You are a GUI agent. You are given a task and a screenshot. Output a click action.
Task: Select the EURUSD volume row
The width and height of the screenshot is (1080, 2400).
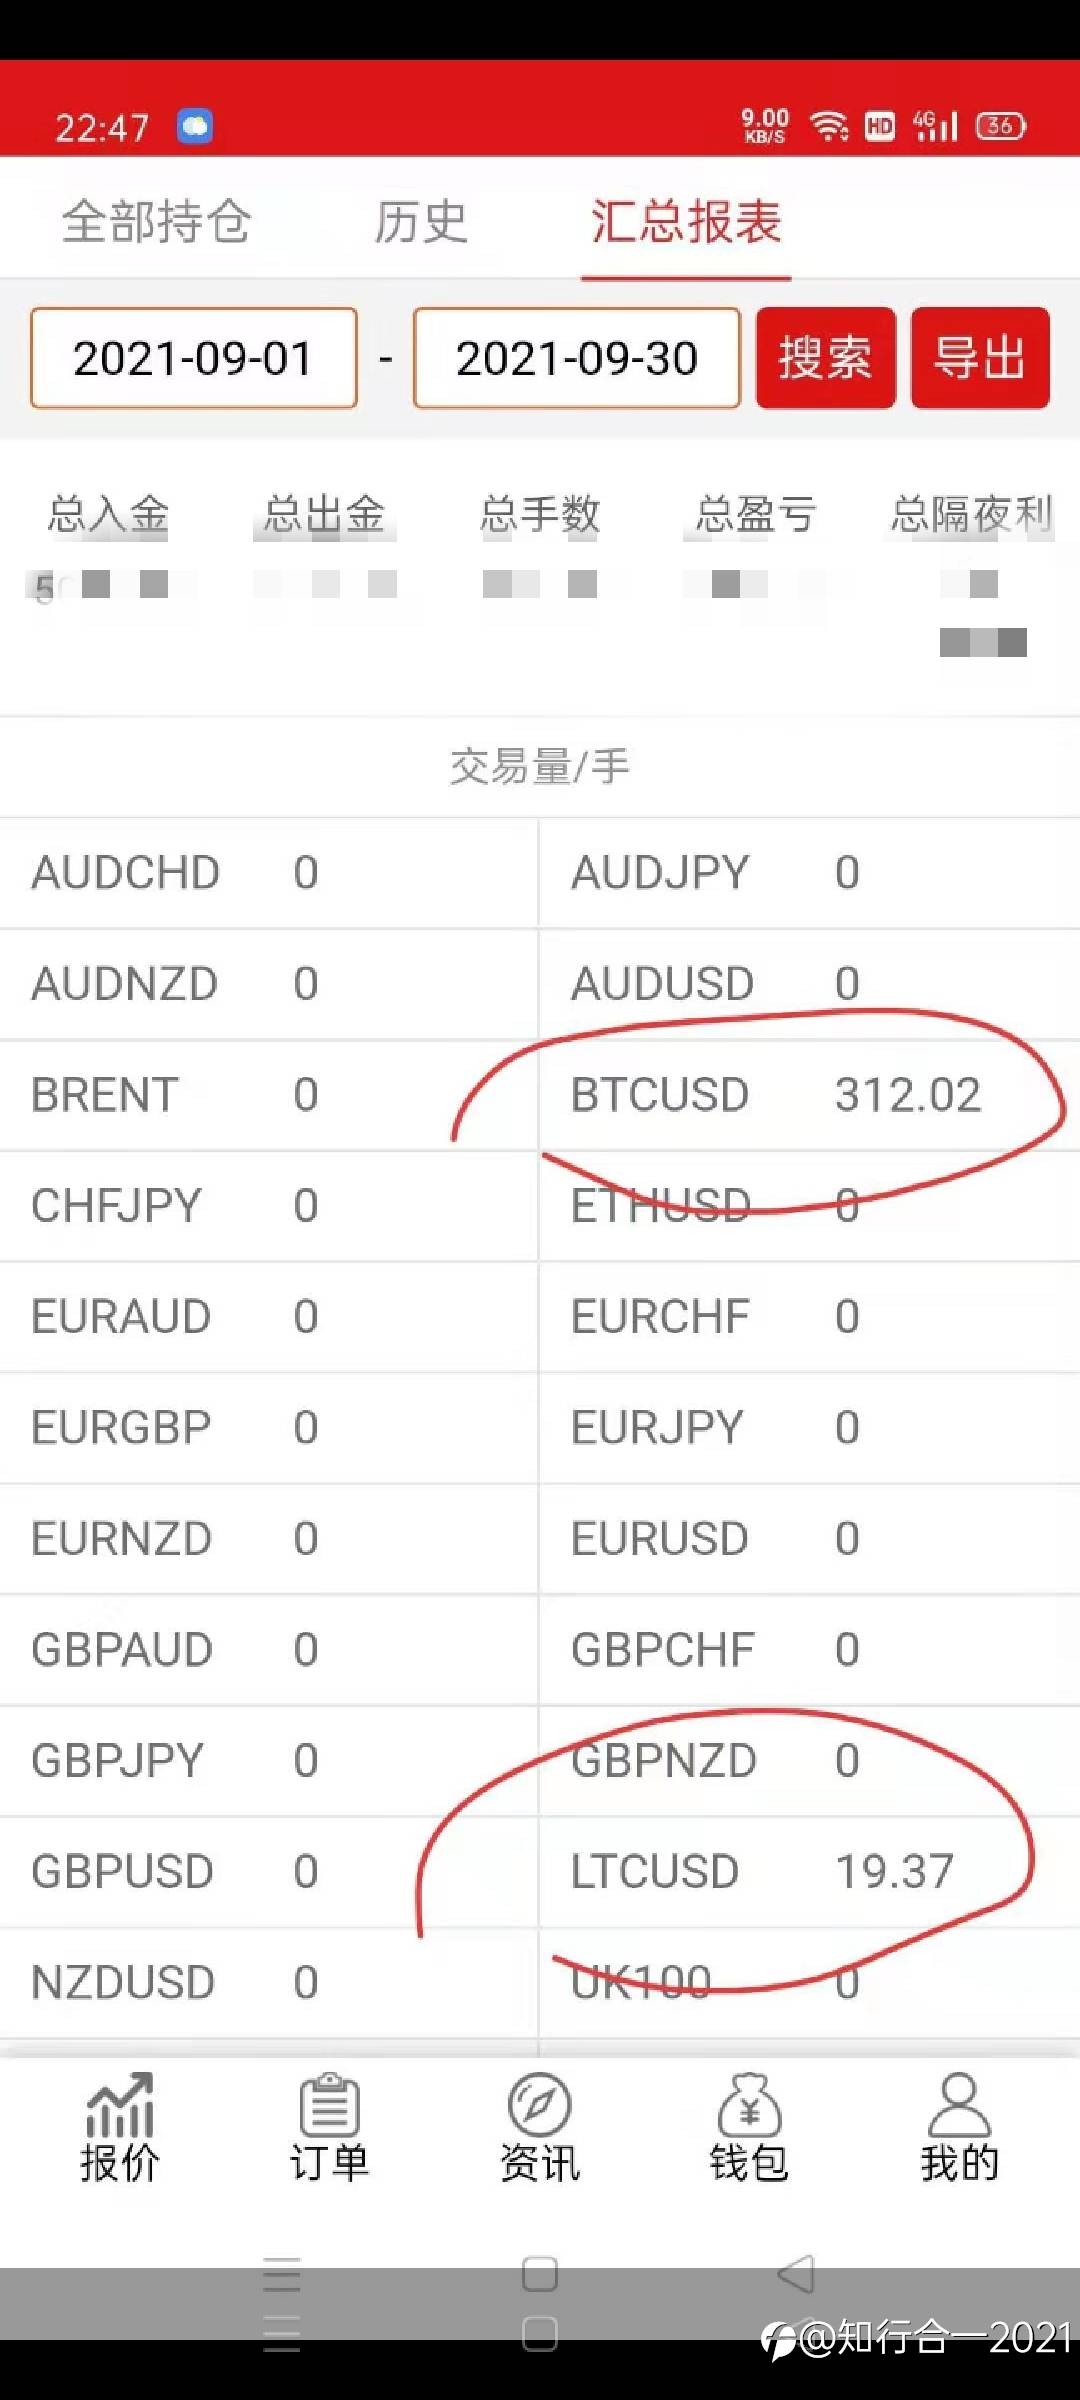coord(809,1539)
